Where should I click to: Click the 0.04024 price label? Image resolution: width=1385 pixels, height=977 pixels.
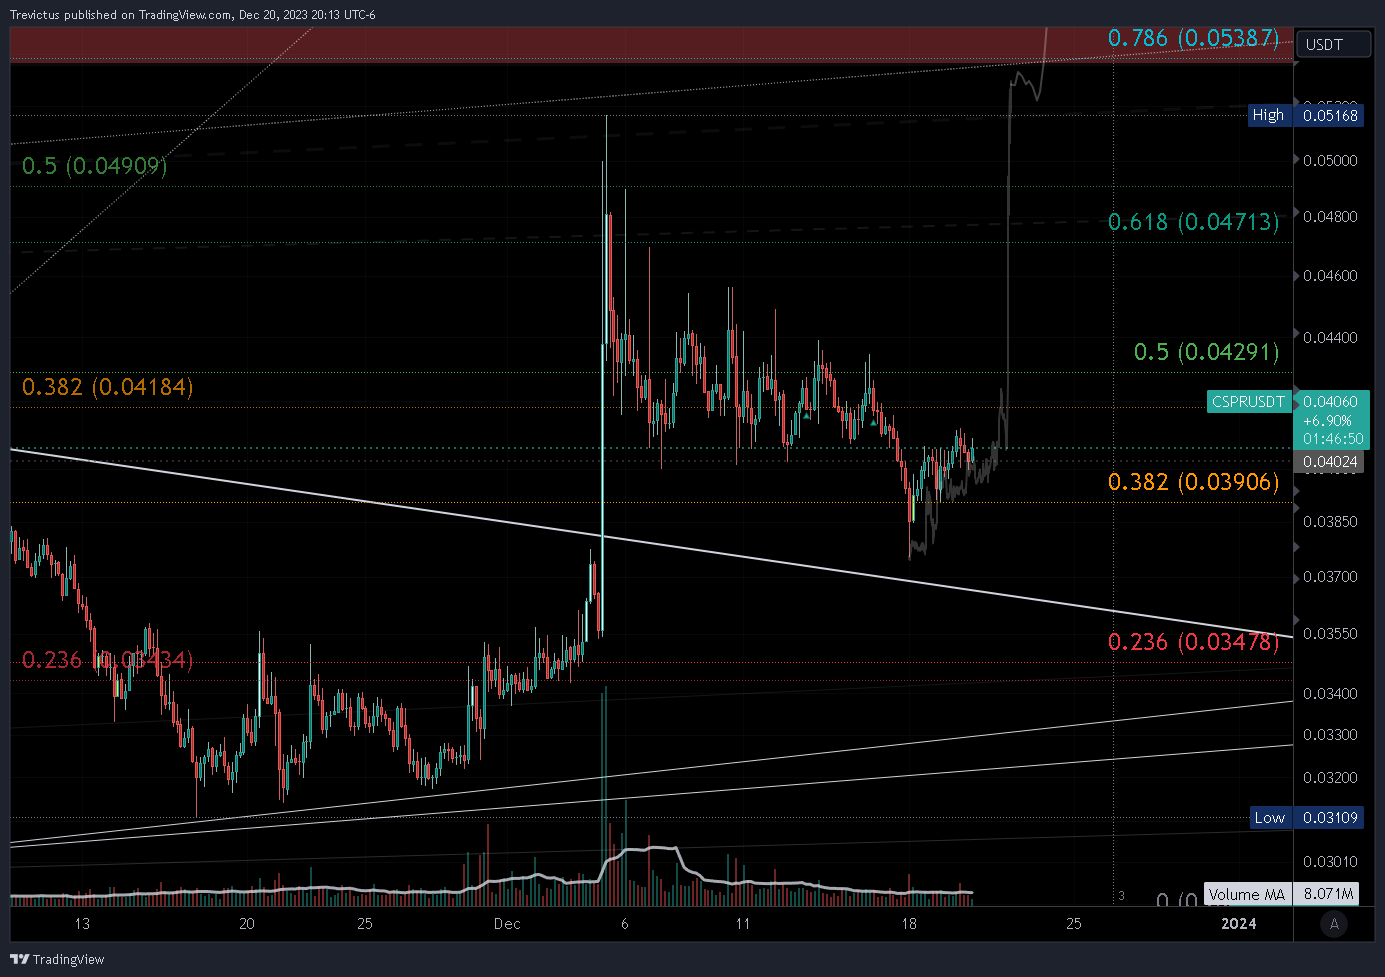tap(1330, 462)
